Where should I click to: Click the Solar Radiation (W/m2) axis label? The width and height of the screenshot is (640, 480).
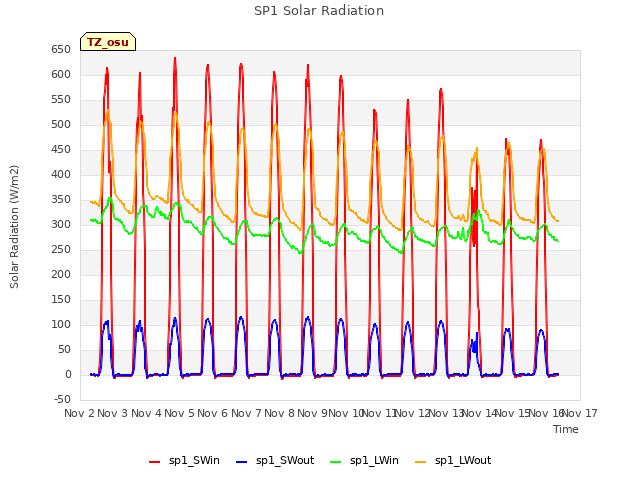click(14, 227)
